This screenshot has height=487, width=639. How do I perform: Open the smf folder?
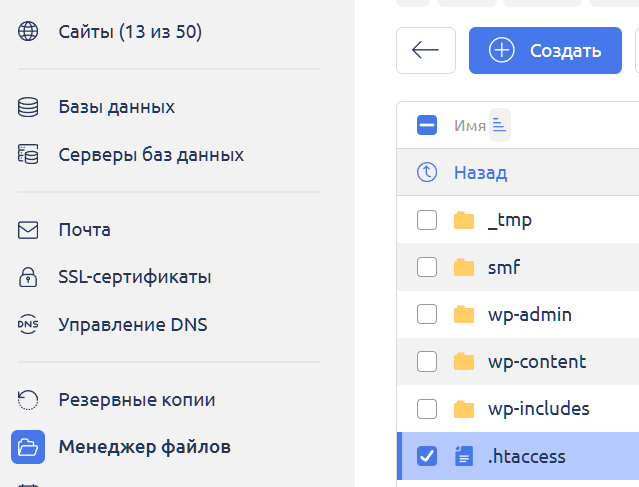[x=504, y=267]
